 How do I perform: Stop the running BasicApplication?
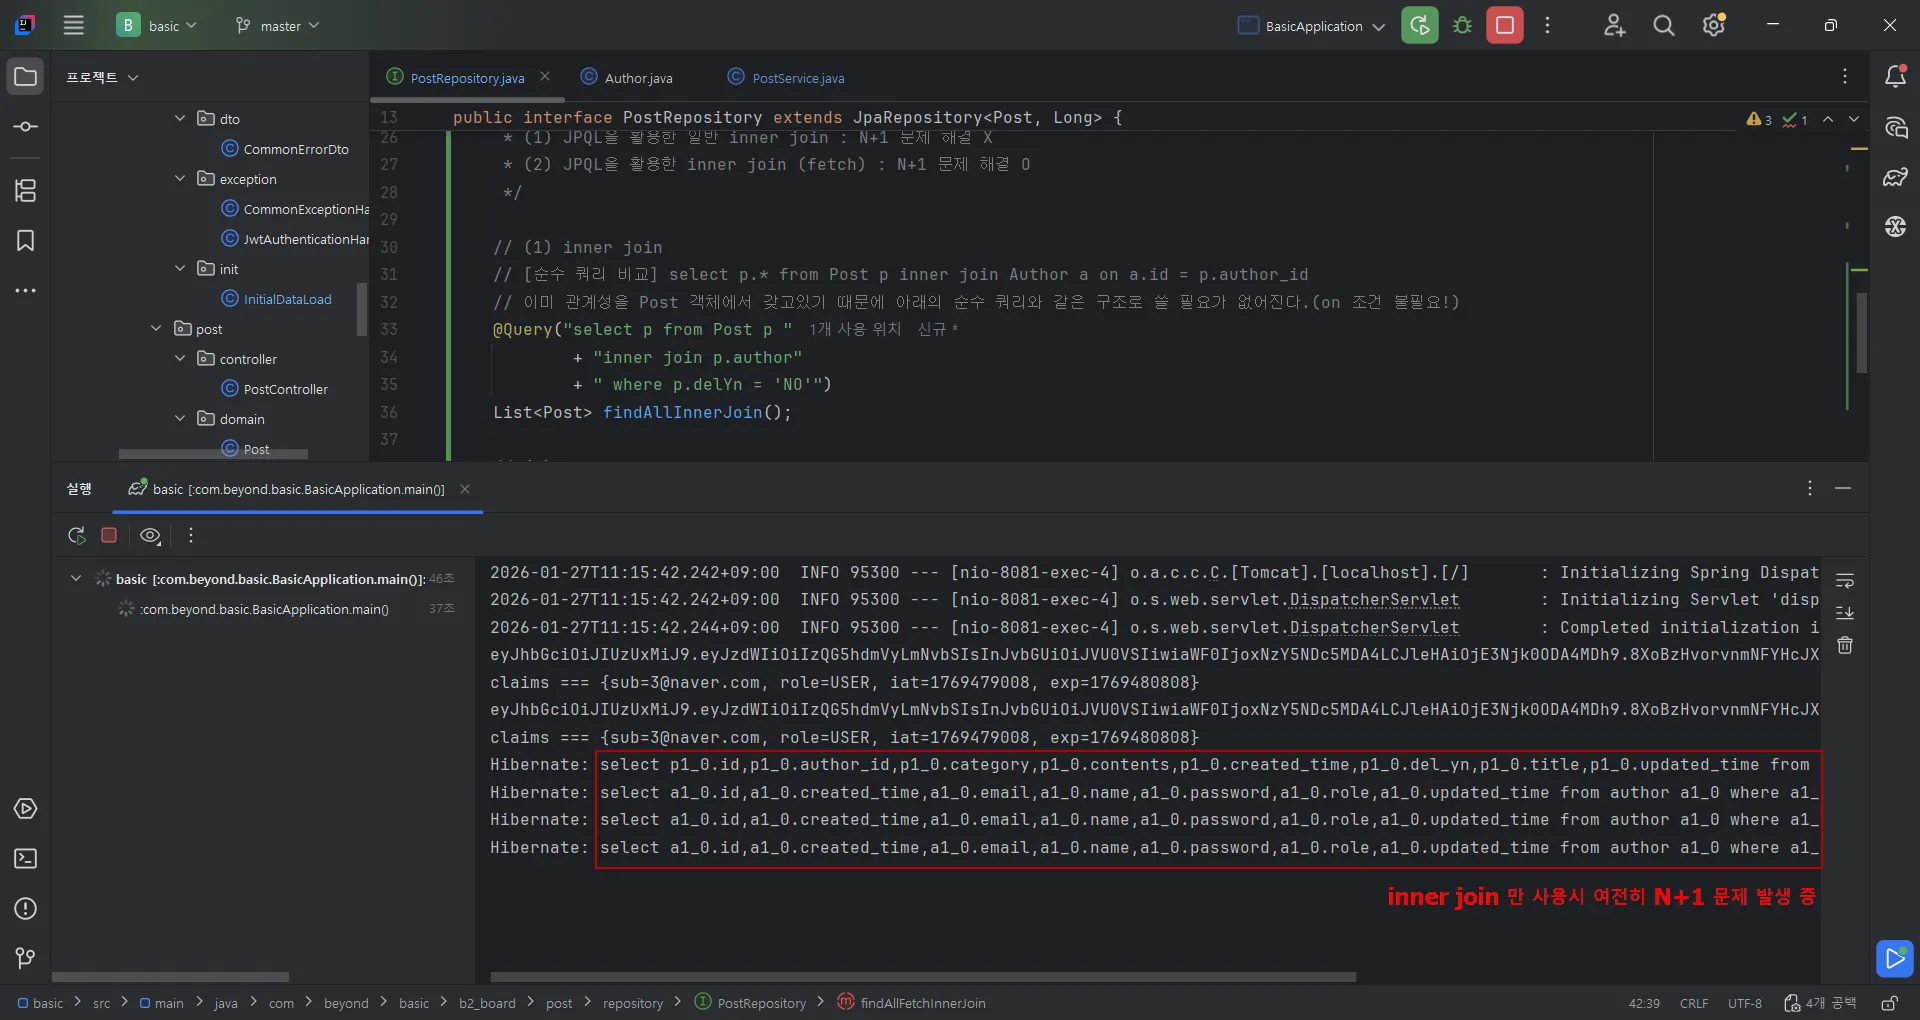click(1505, 26)
